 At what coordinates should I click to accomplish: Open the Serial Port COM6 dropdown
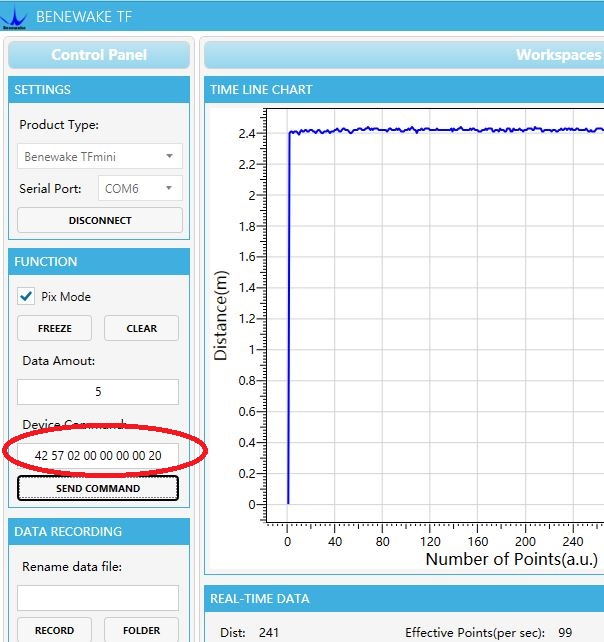tap(140, 188)
